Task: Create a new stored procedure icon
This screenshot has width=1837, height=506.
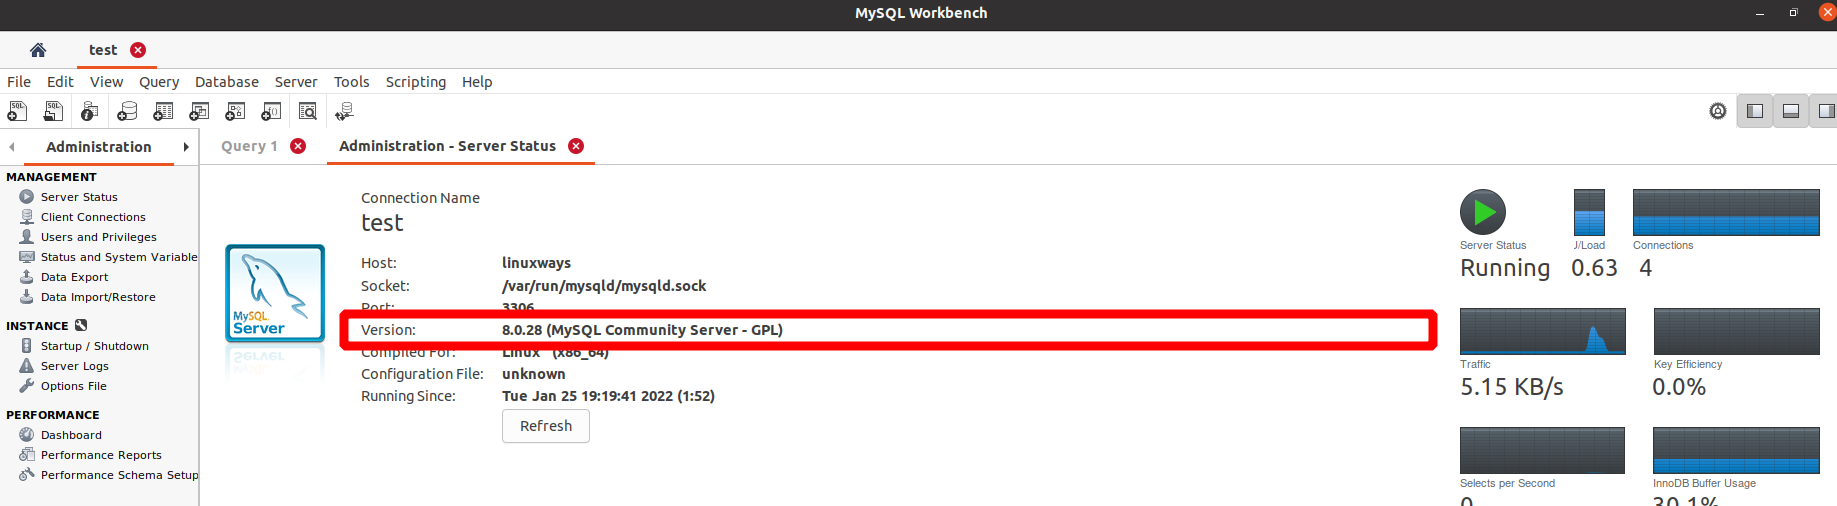Action: click(235, 111)
